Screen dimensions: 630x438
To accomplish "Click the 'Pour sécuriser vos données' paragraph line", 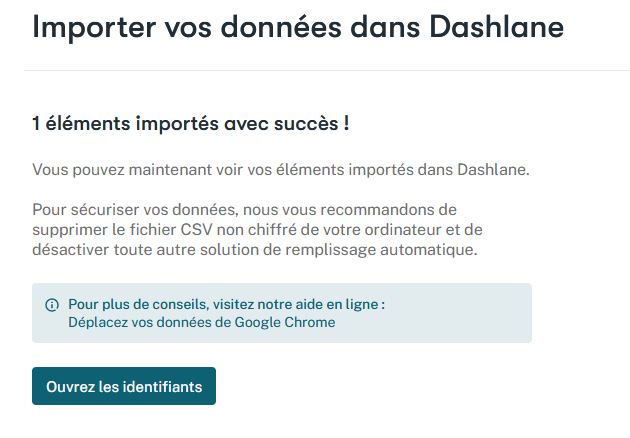I will click(244, 209).
